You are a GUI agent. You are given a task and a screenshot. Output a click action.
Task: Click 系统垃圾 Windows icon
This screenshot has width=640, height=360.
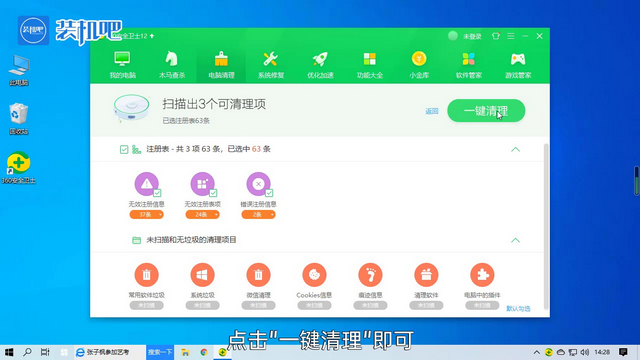tap(202, 275)
